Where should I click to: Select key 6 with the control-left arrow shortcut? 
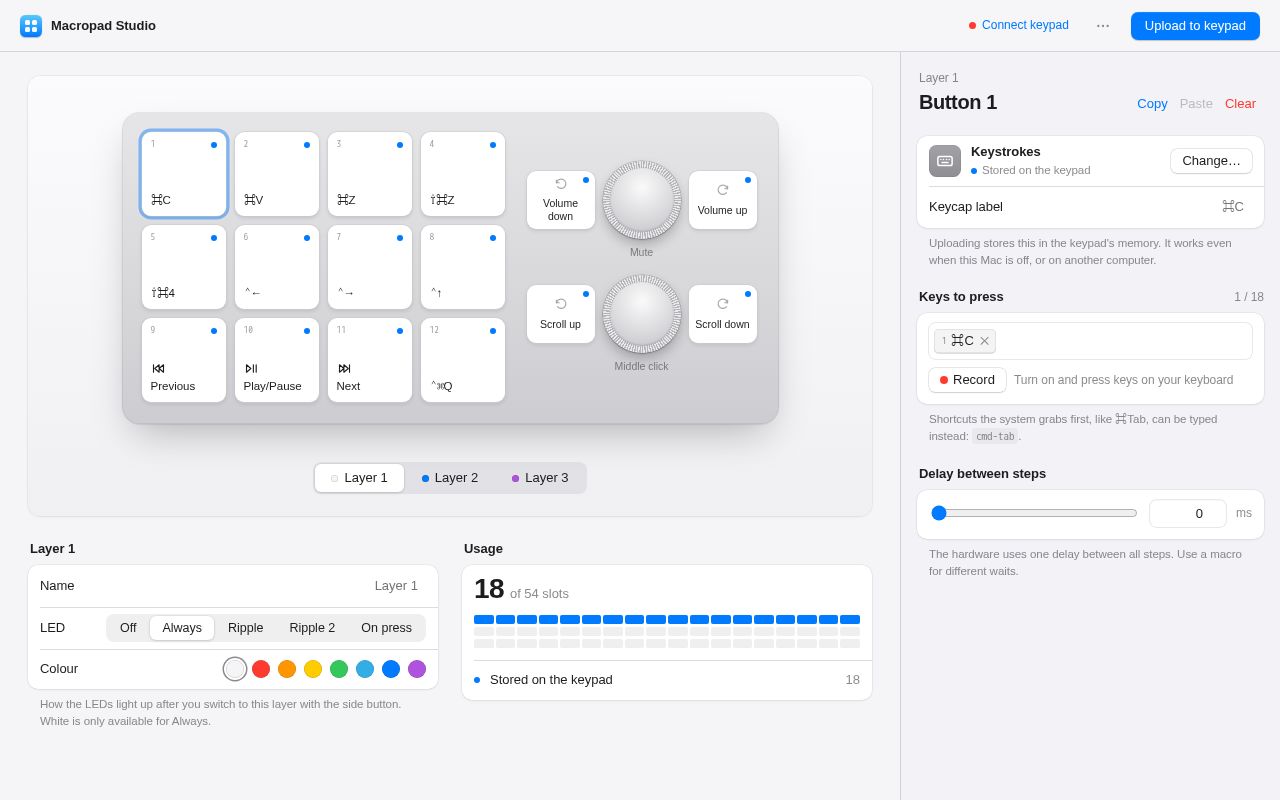tap(277, 267)
